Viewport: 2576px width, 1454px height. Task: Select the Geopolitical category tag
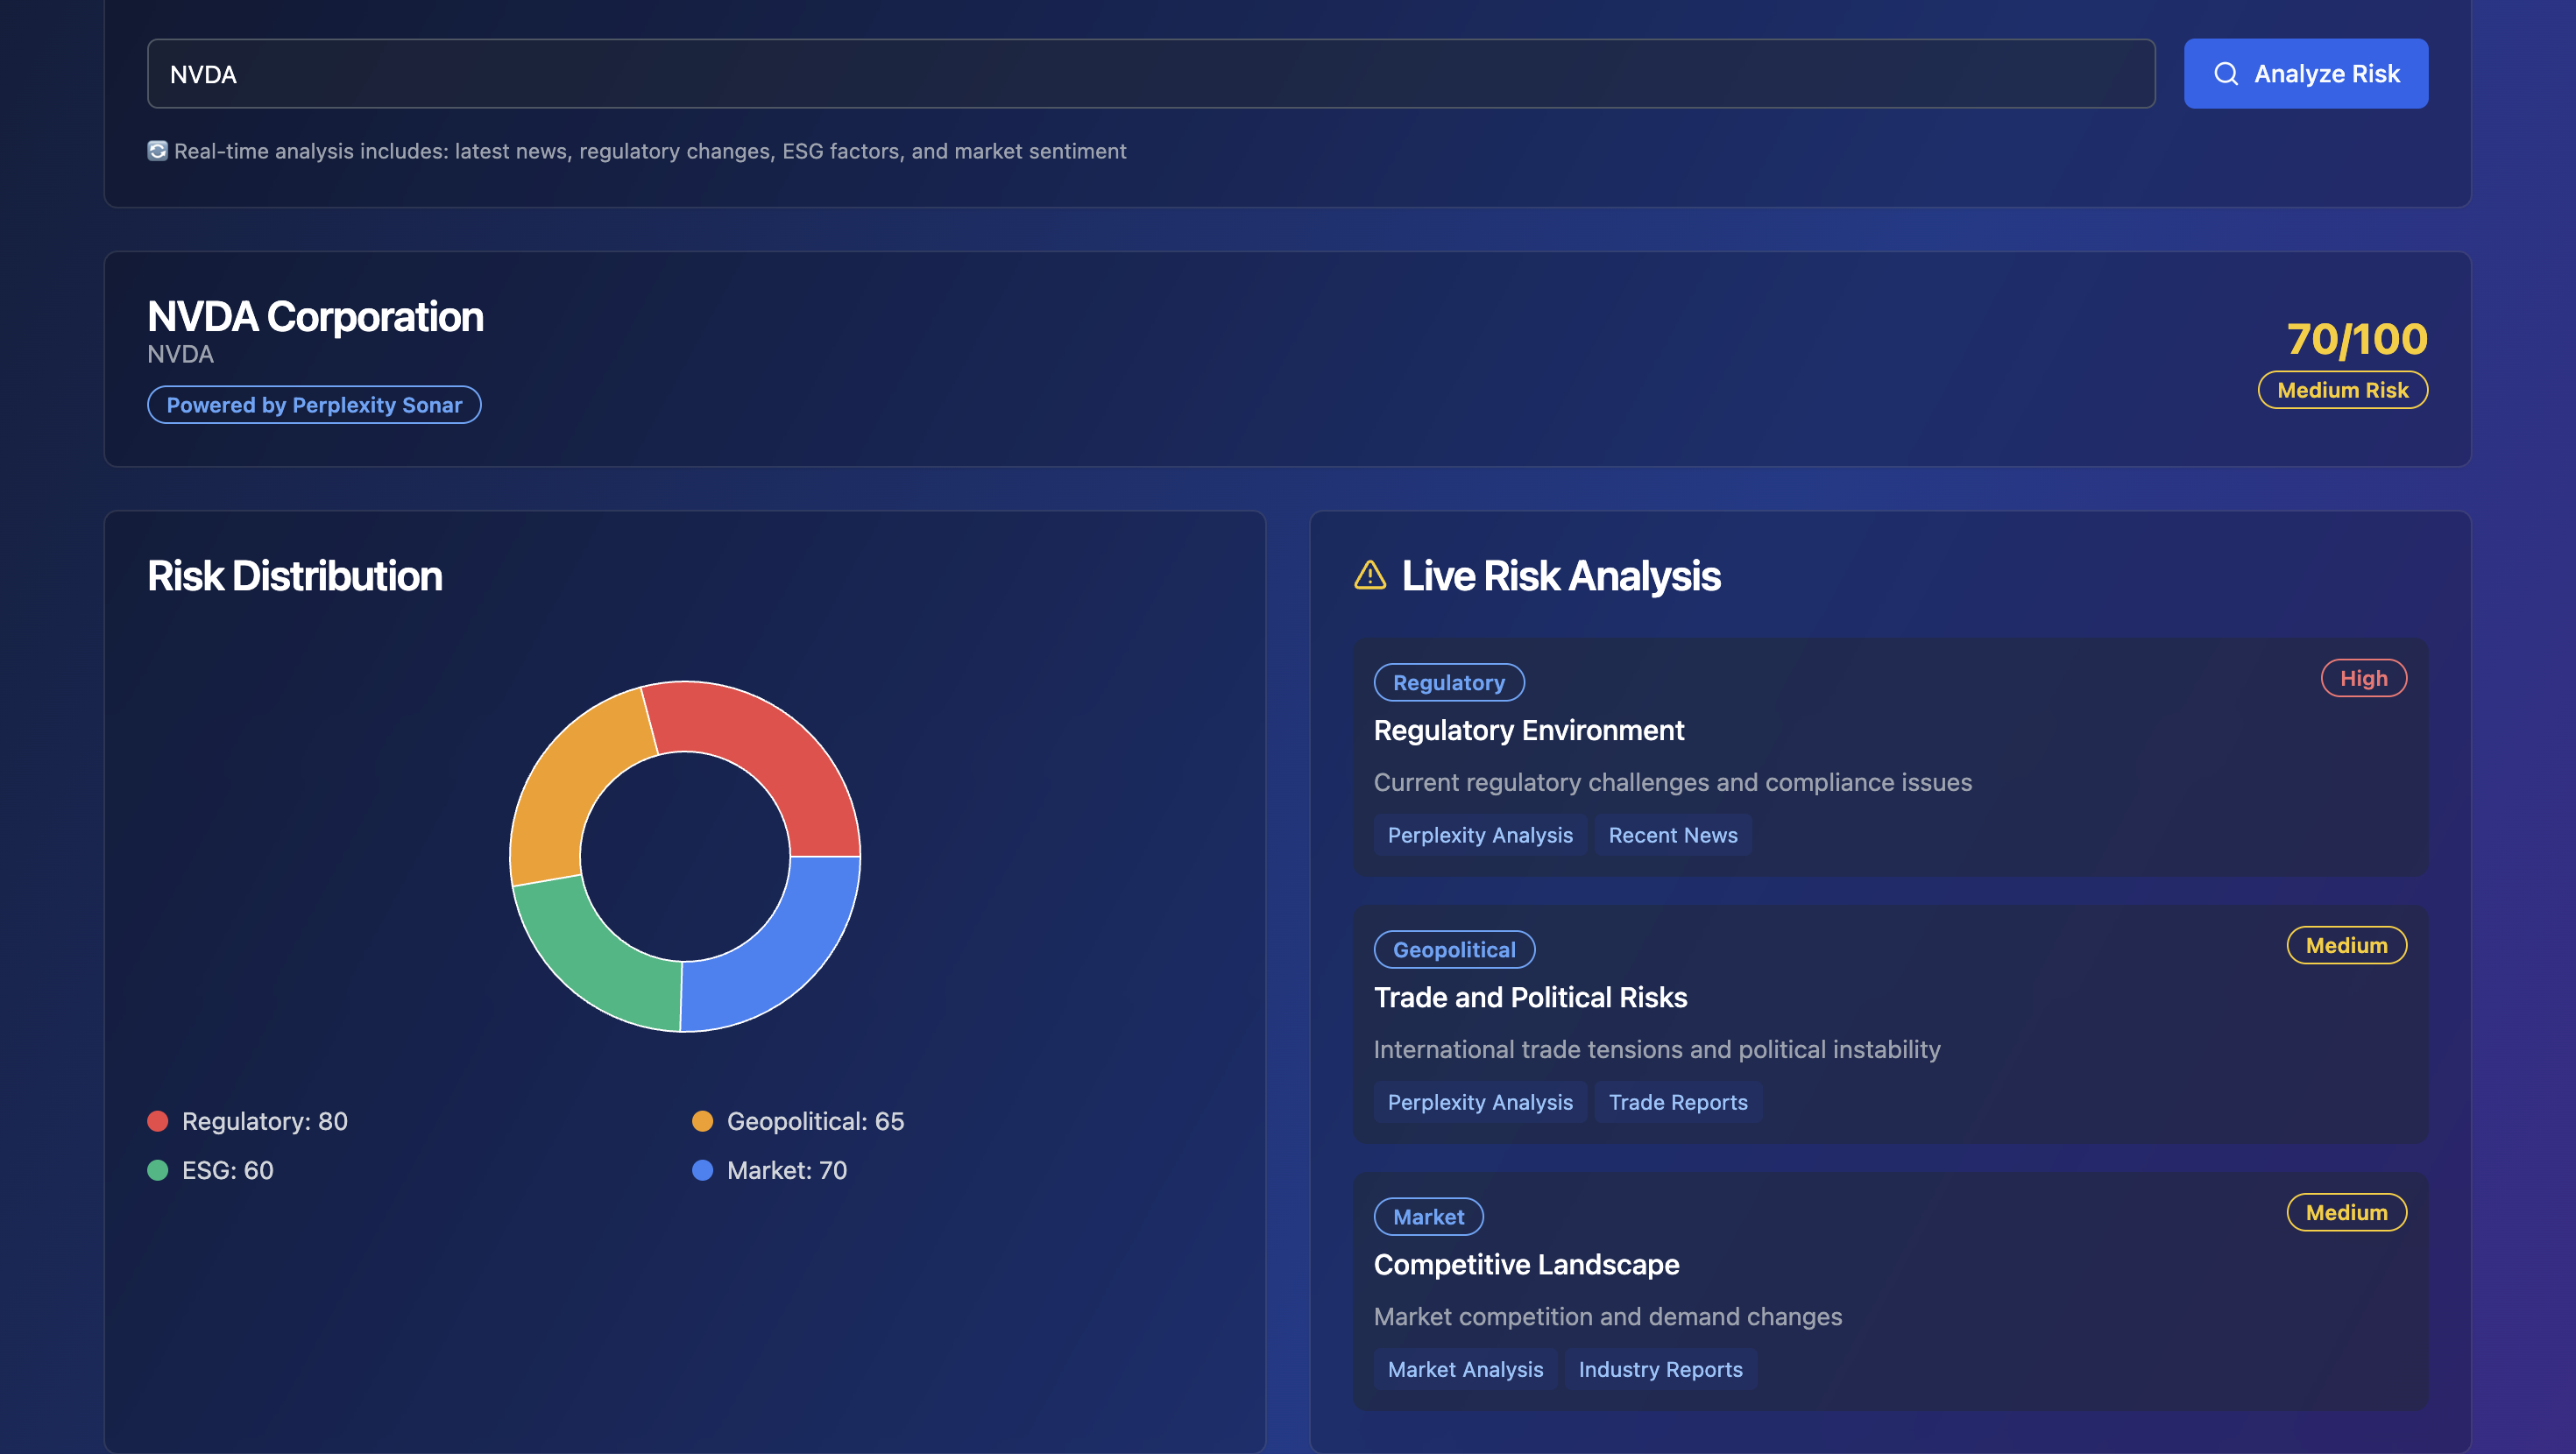1454,950
